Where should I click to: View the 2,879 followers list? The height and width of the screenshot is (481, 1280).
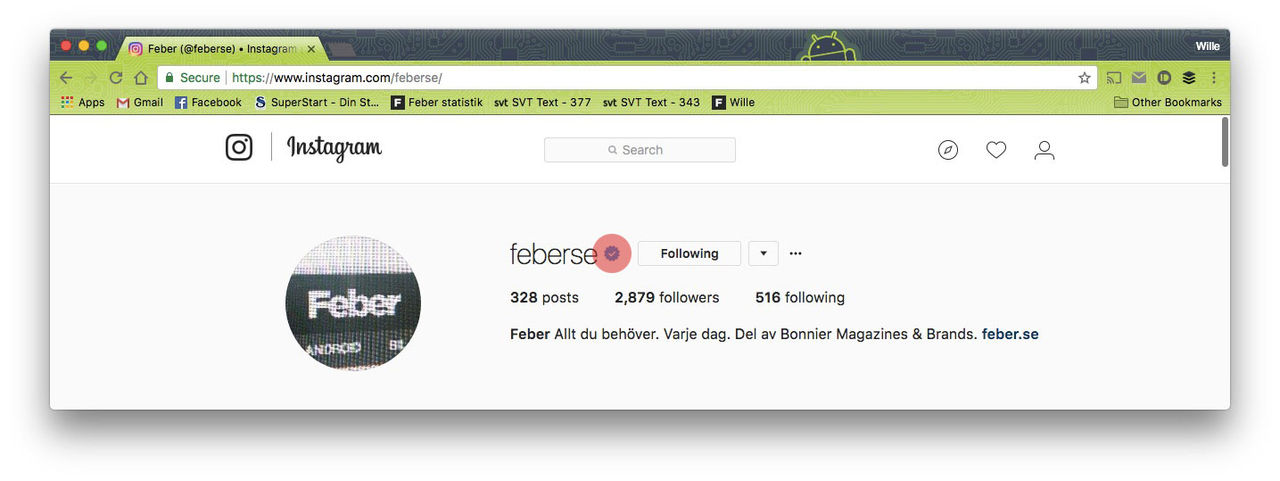(667, 297)
